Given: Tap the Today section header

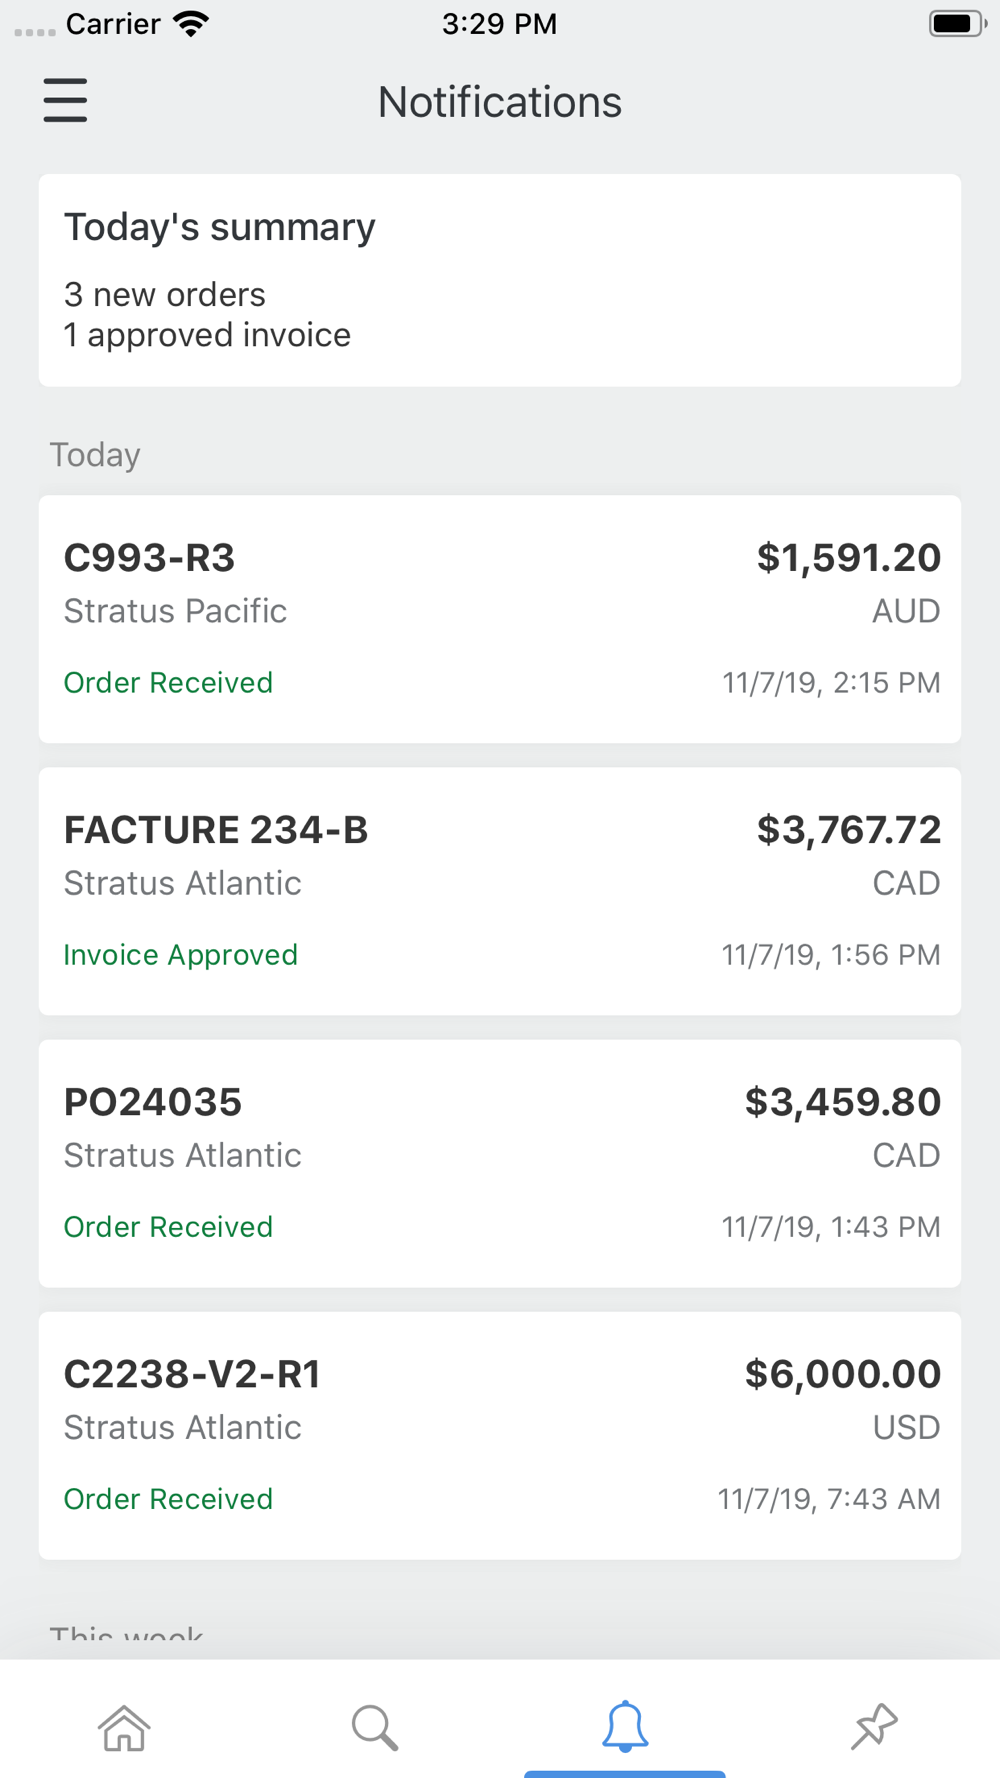Looking at the screenshot, I should 95,455.
